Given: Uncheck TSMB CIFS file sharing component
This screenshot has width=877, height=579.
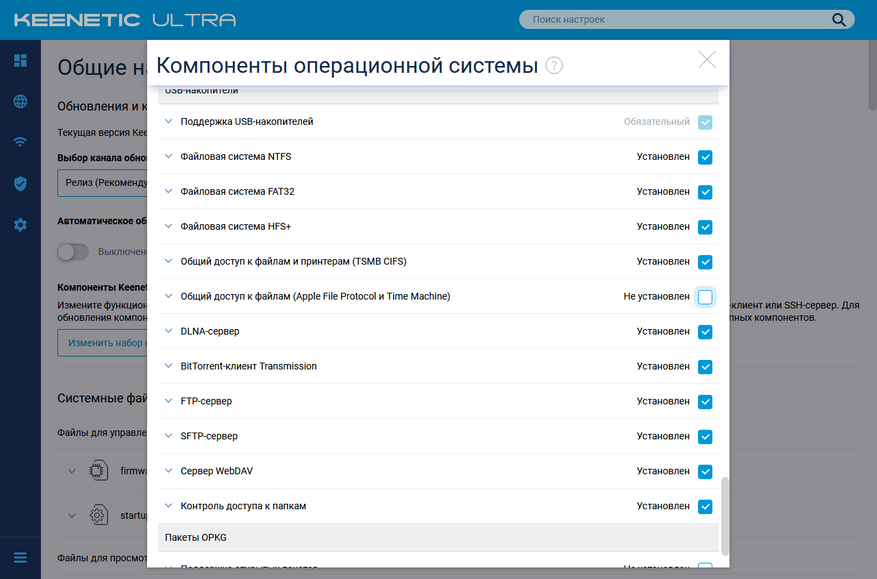Looking at the screenshot, I should [705, 262].
